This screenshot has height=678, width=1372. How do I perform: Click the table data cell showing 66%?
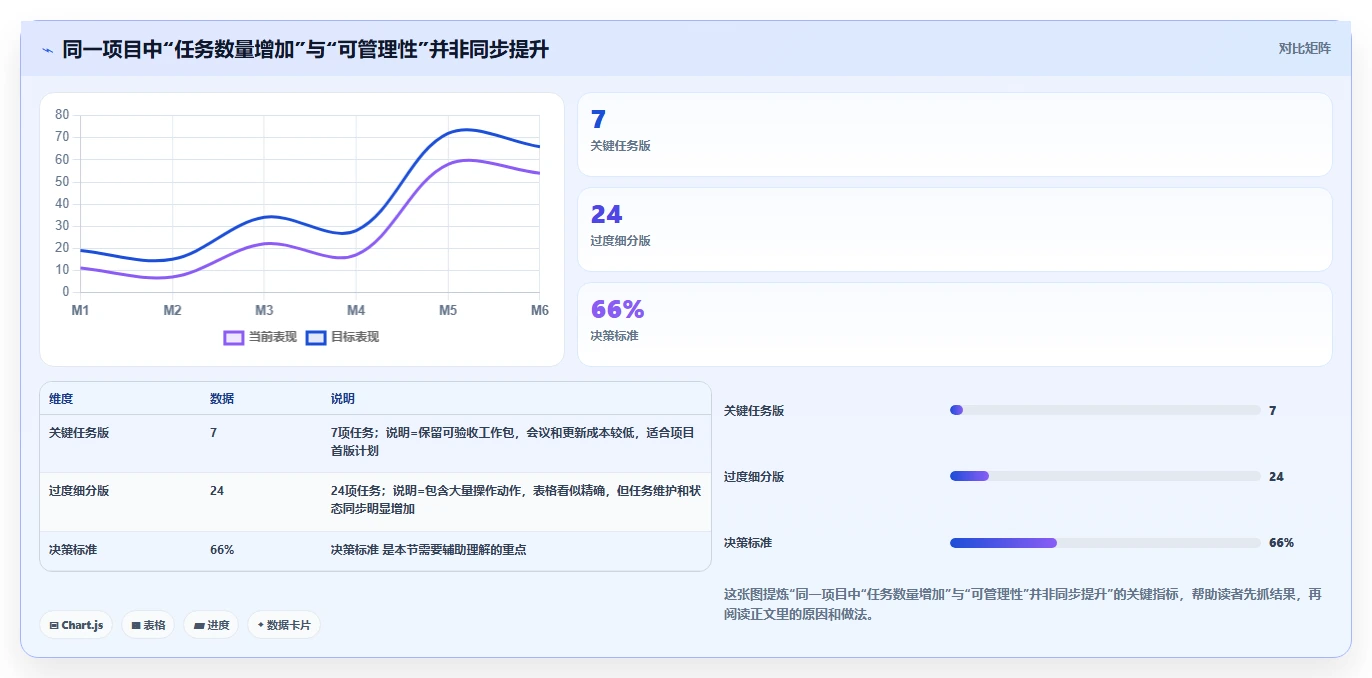pyautogui.click(x=222, y=550)
